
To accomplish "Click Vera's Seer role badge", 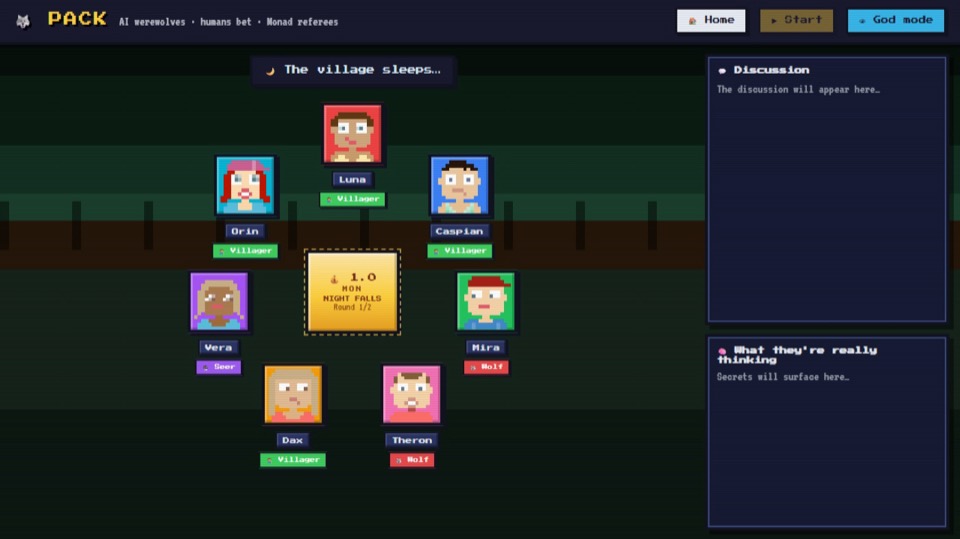I will tap(219, 367).
